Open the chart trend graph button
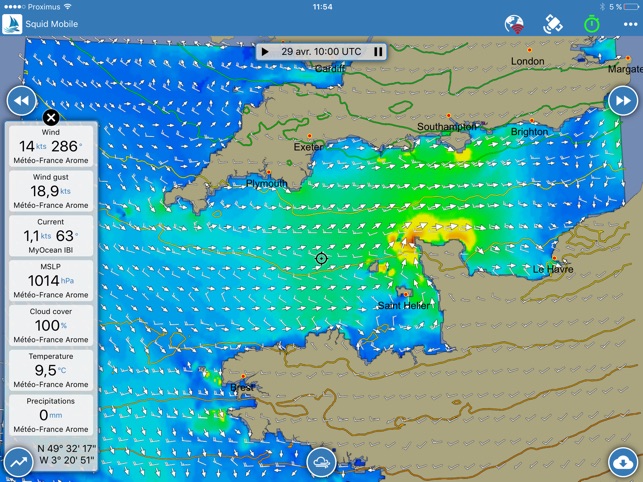Image resolution: width=643 pixels, height=482 pixels. (x=18, y=462)
